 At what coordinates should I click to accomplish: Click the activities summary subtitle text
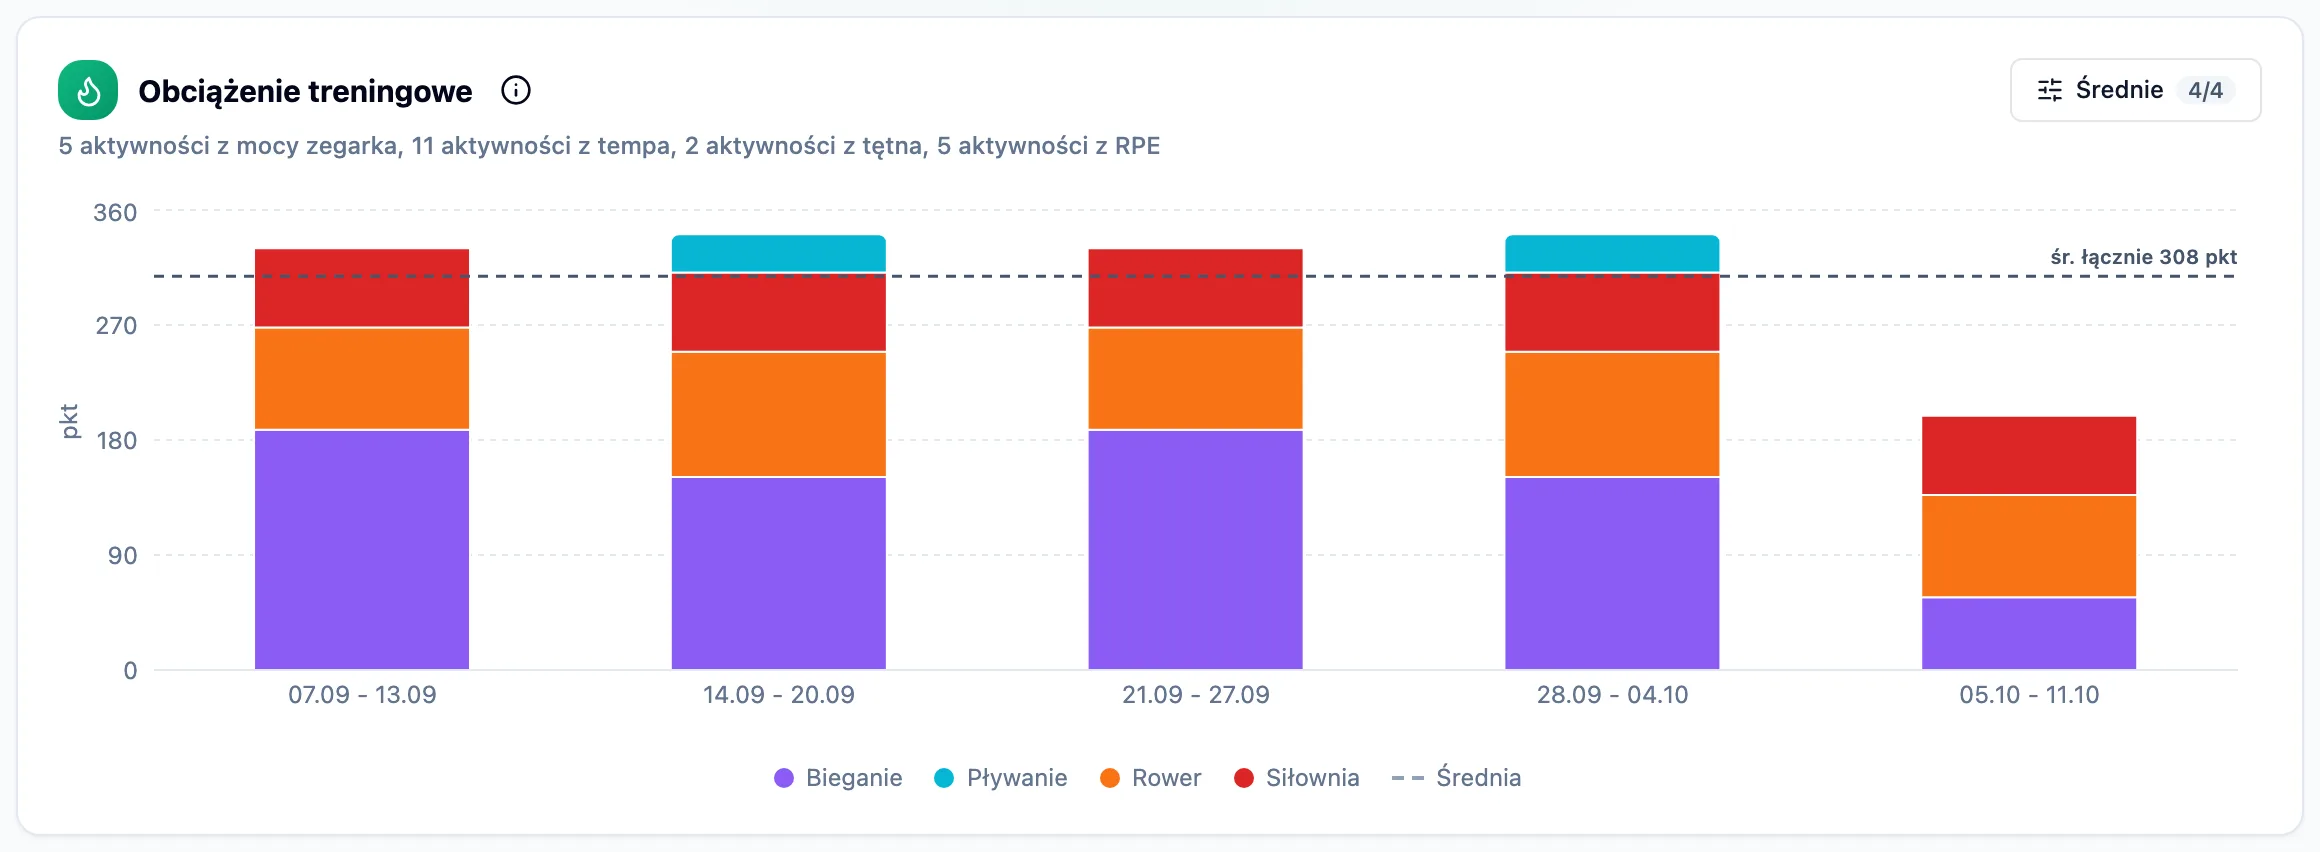pos(609,146)
